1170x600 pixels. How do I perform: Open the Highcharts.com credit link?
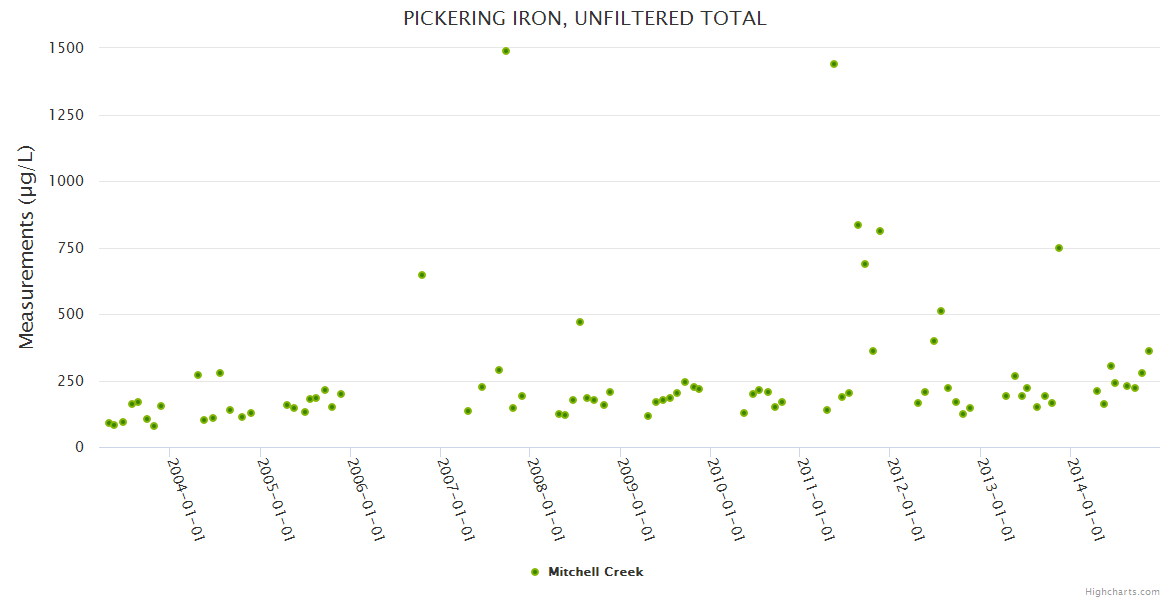(x=1122, y=592)
